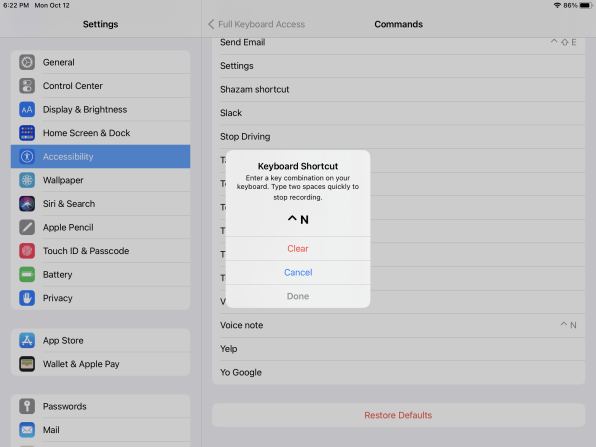Tap the Mon Oct 12 date
Screen dimensions: 596x447
point(52,5)
